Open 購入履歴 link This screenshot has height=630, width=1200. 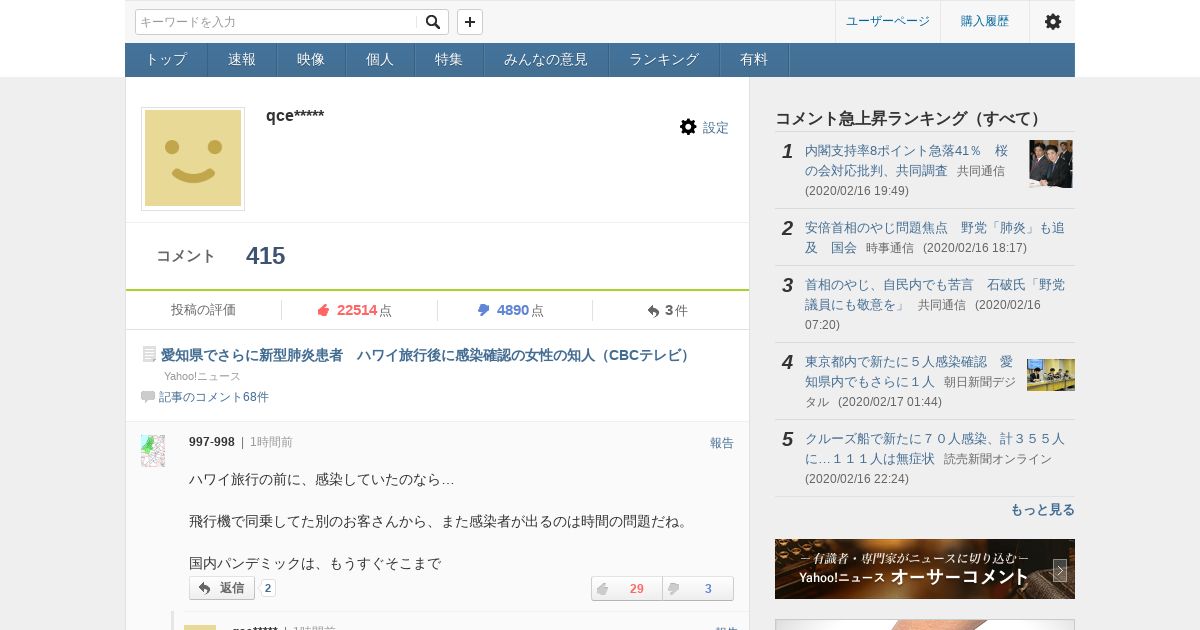[985, 21]
